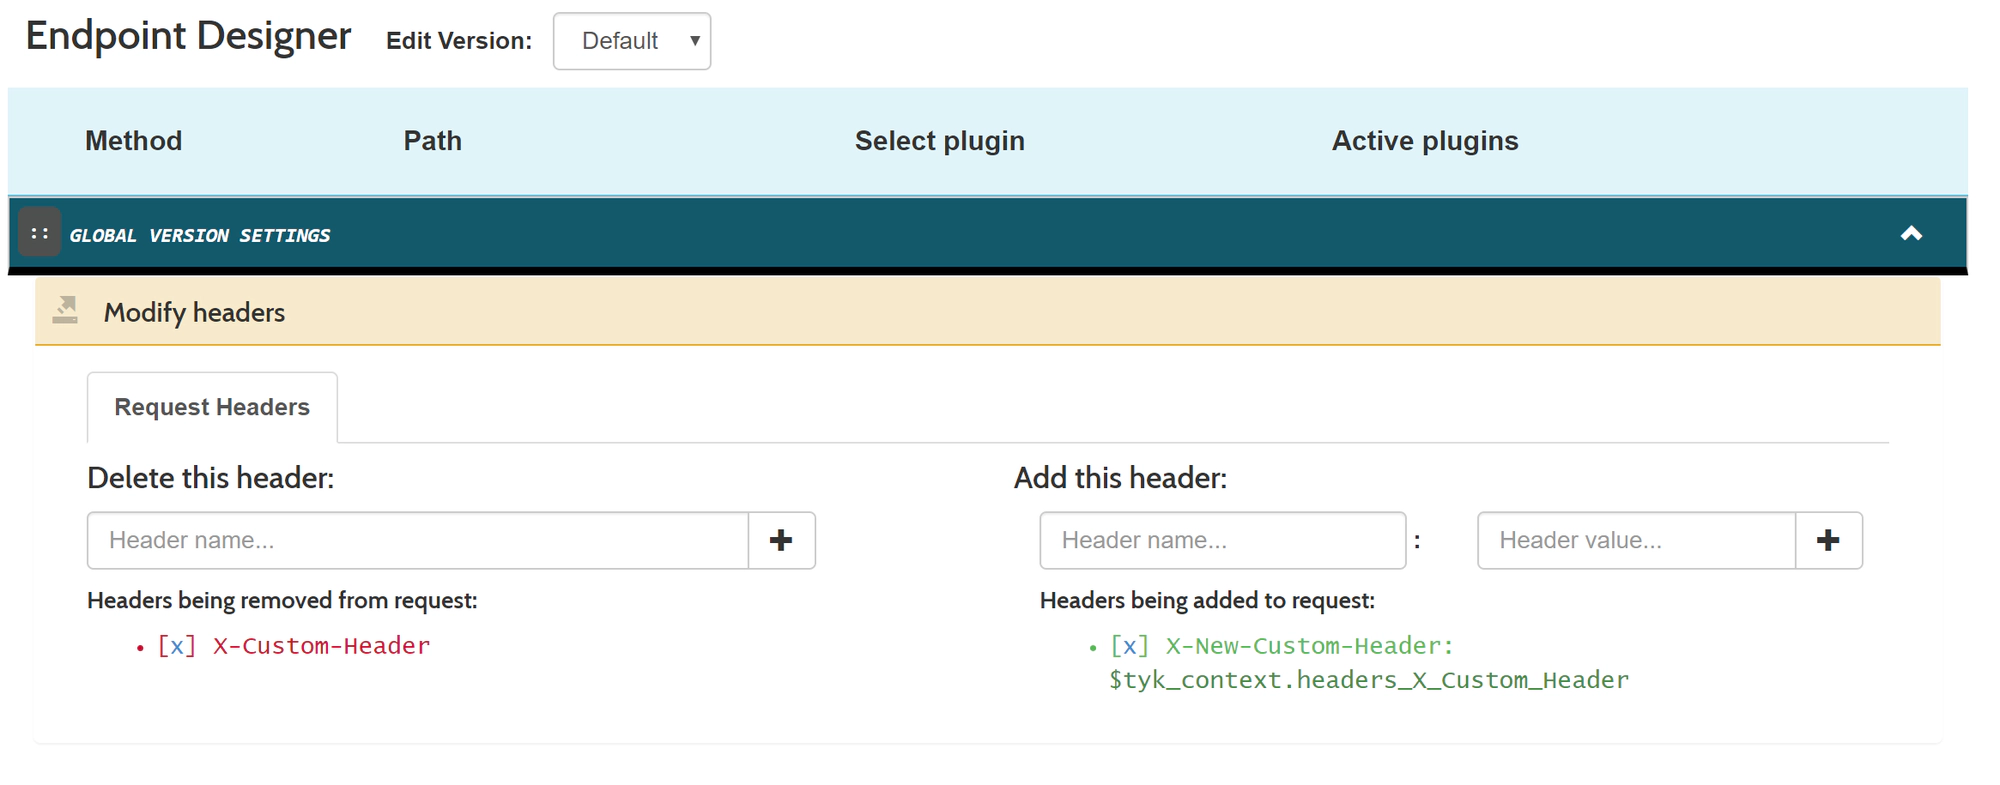Focus the Delete this header name field

coord(418,541)
